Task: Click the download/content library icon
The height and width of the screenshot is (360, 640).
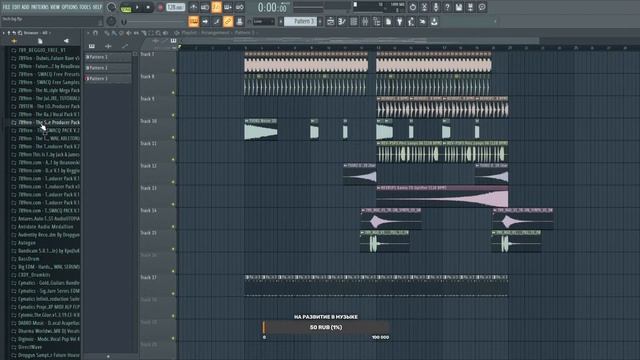Action: pos(434,21)
